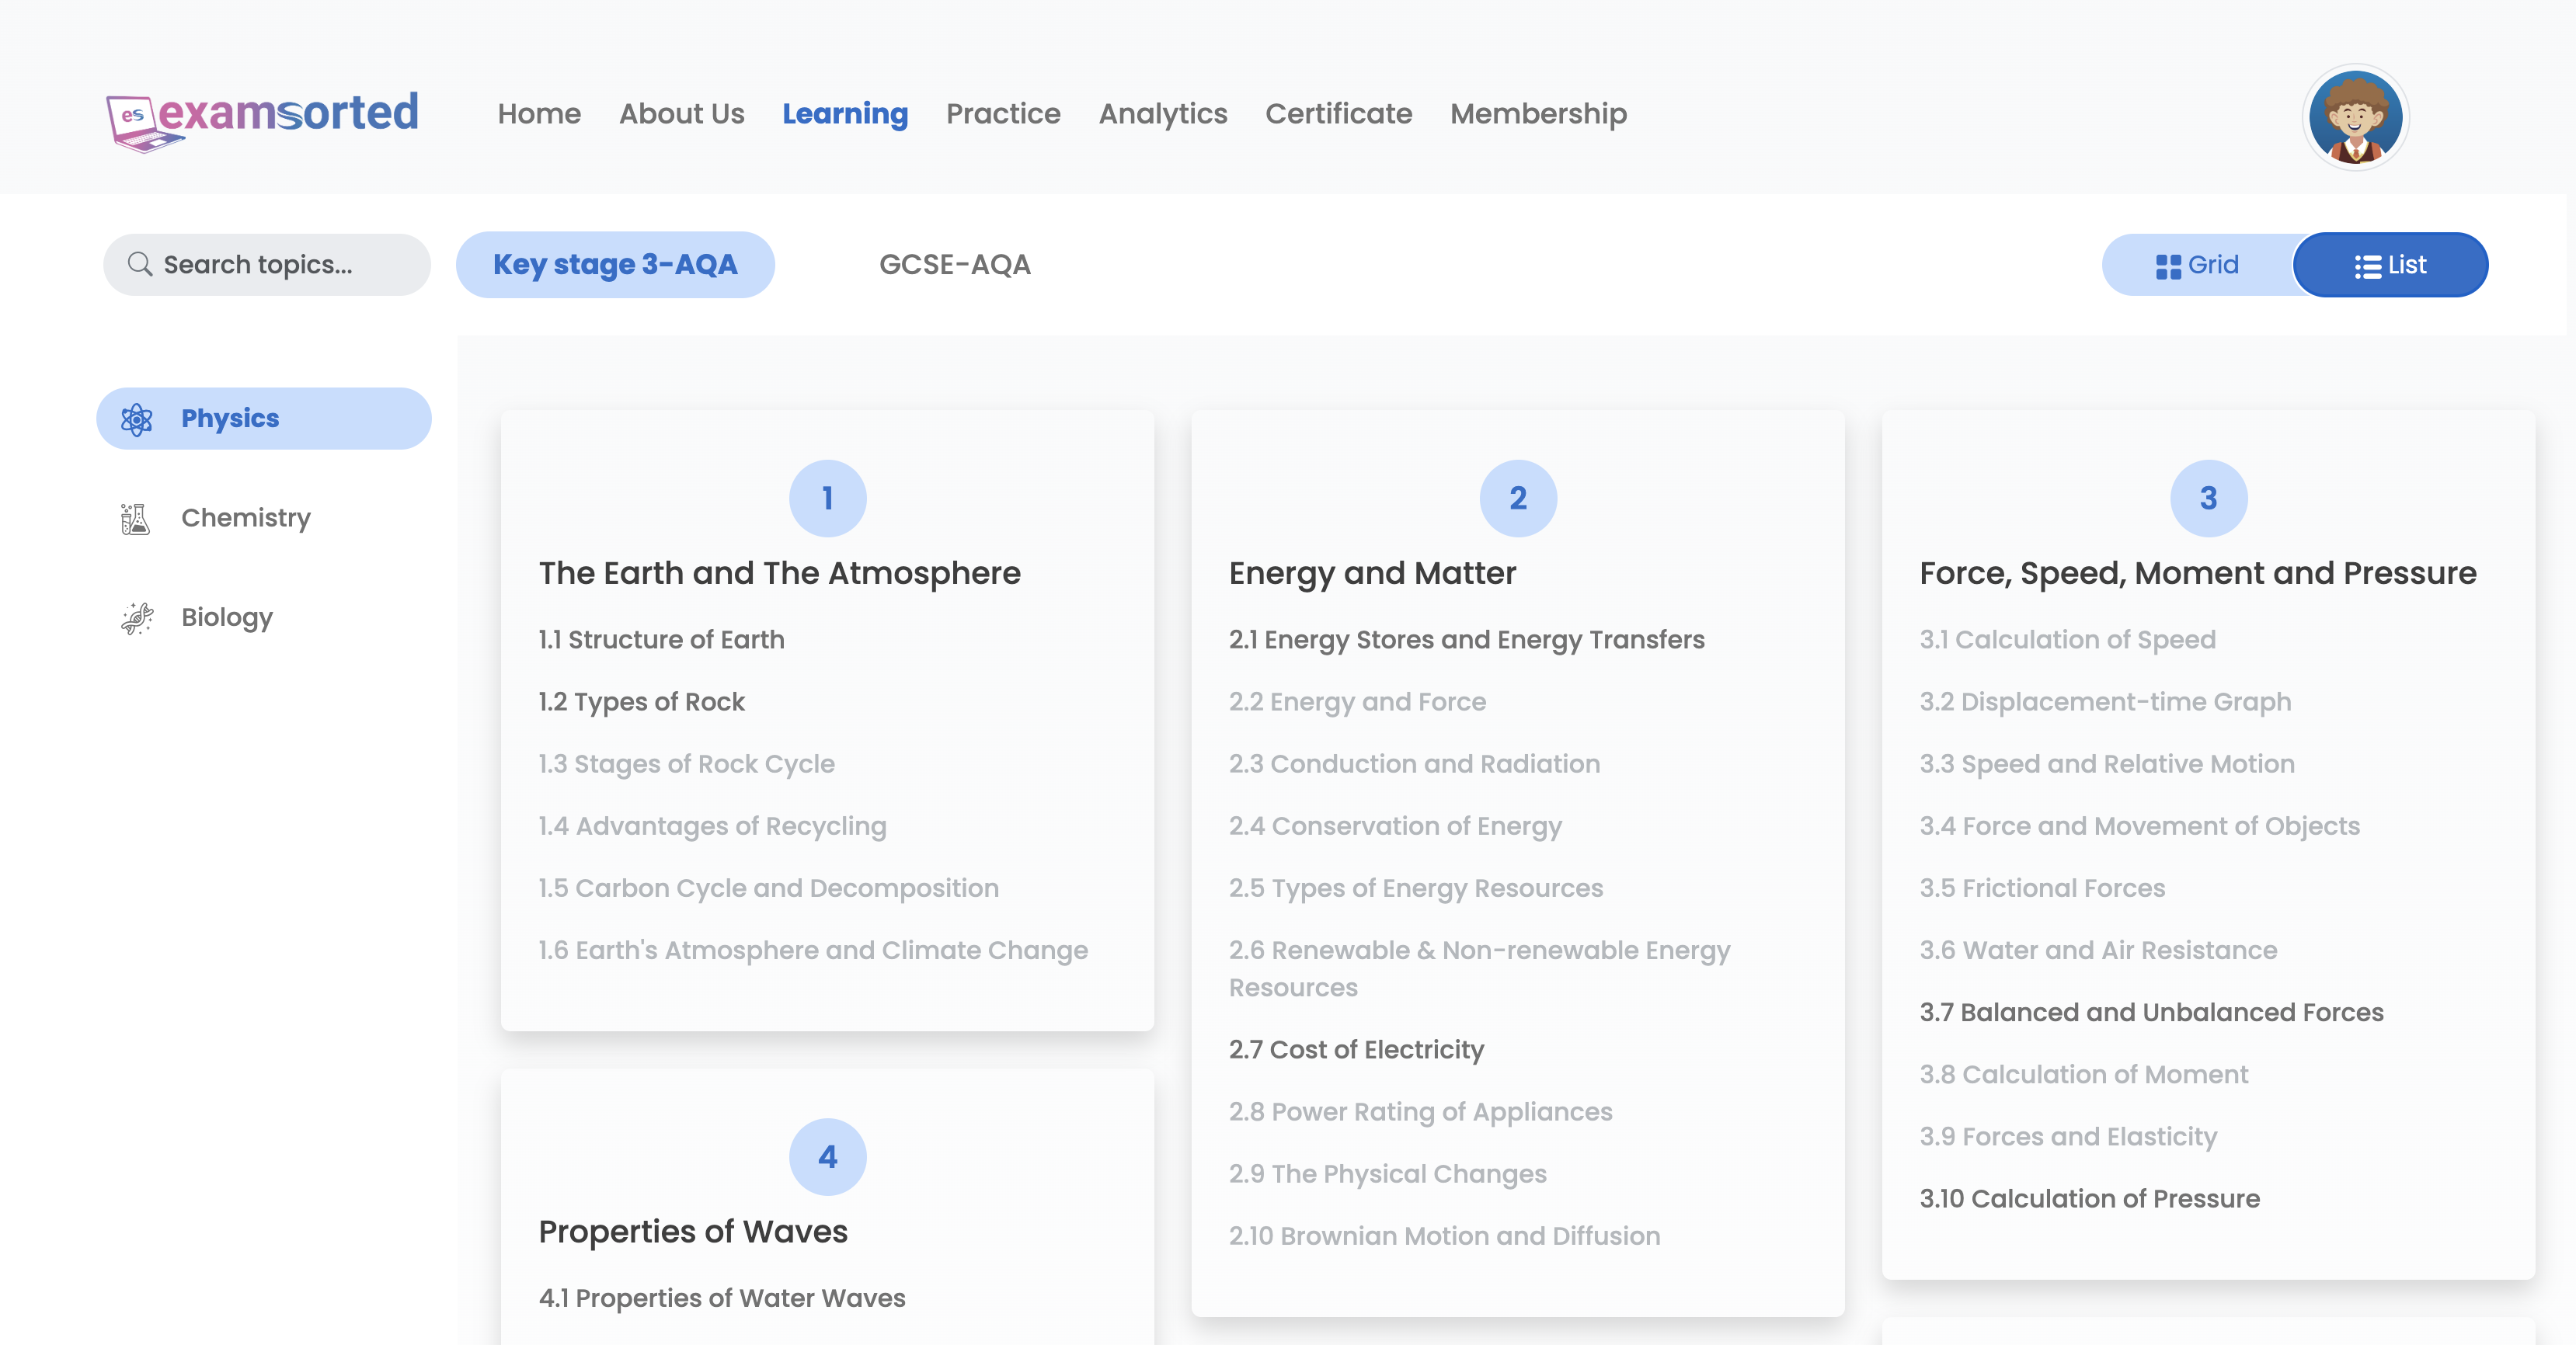
Task: Click the unit number 4 badge
Action: pyautogui.click(x=827, y=1156)
